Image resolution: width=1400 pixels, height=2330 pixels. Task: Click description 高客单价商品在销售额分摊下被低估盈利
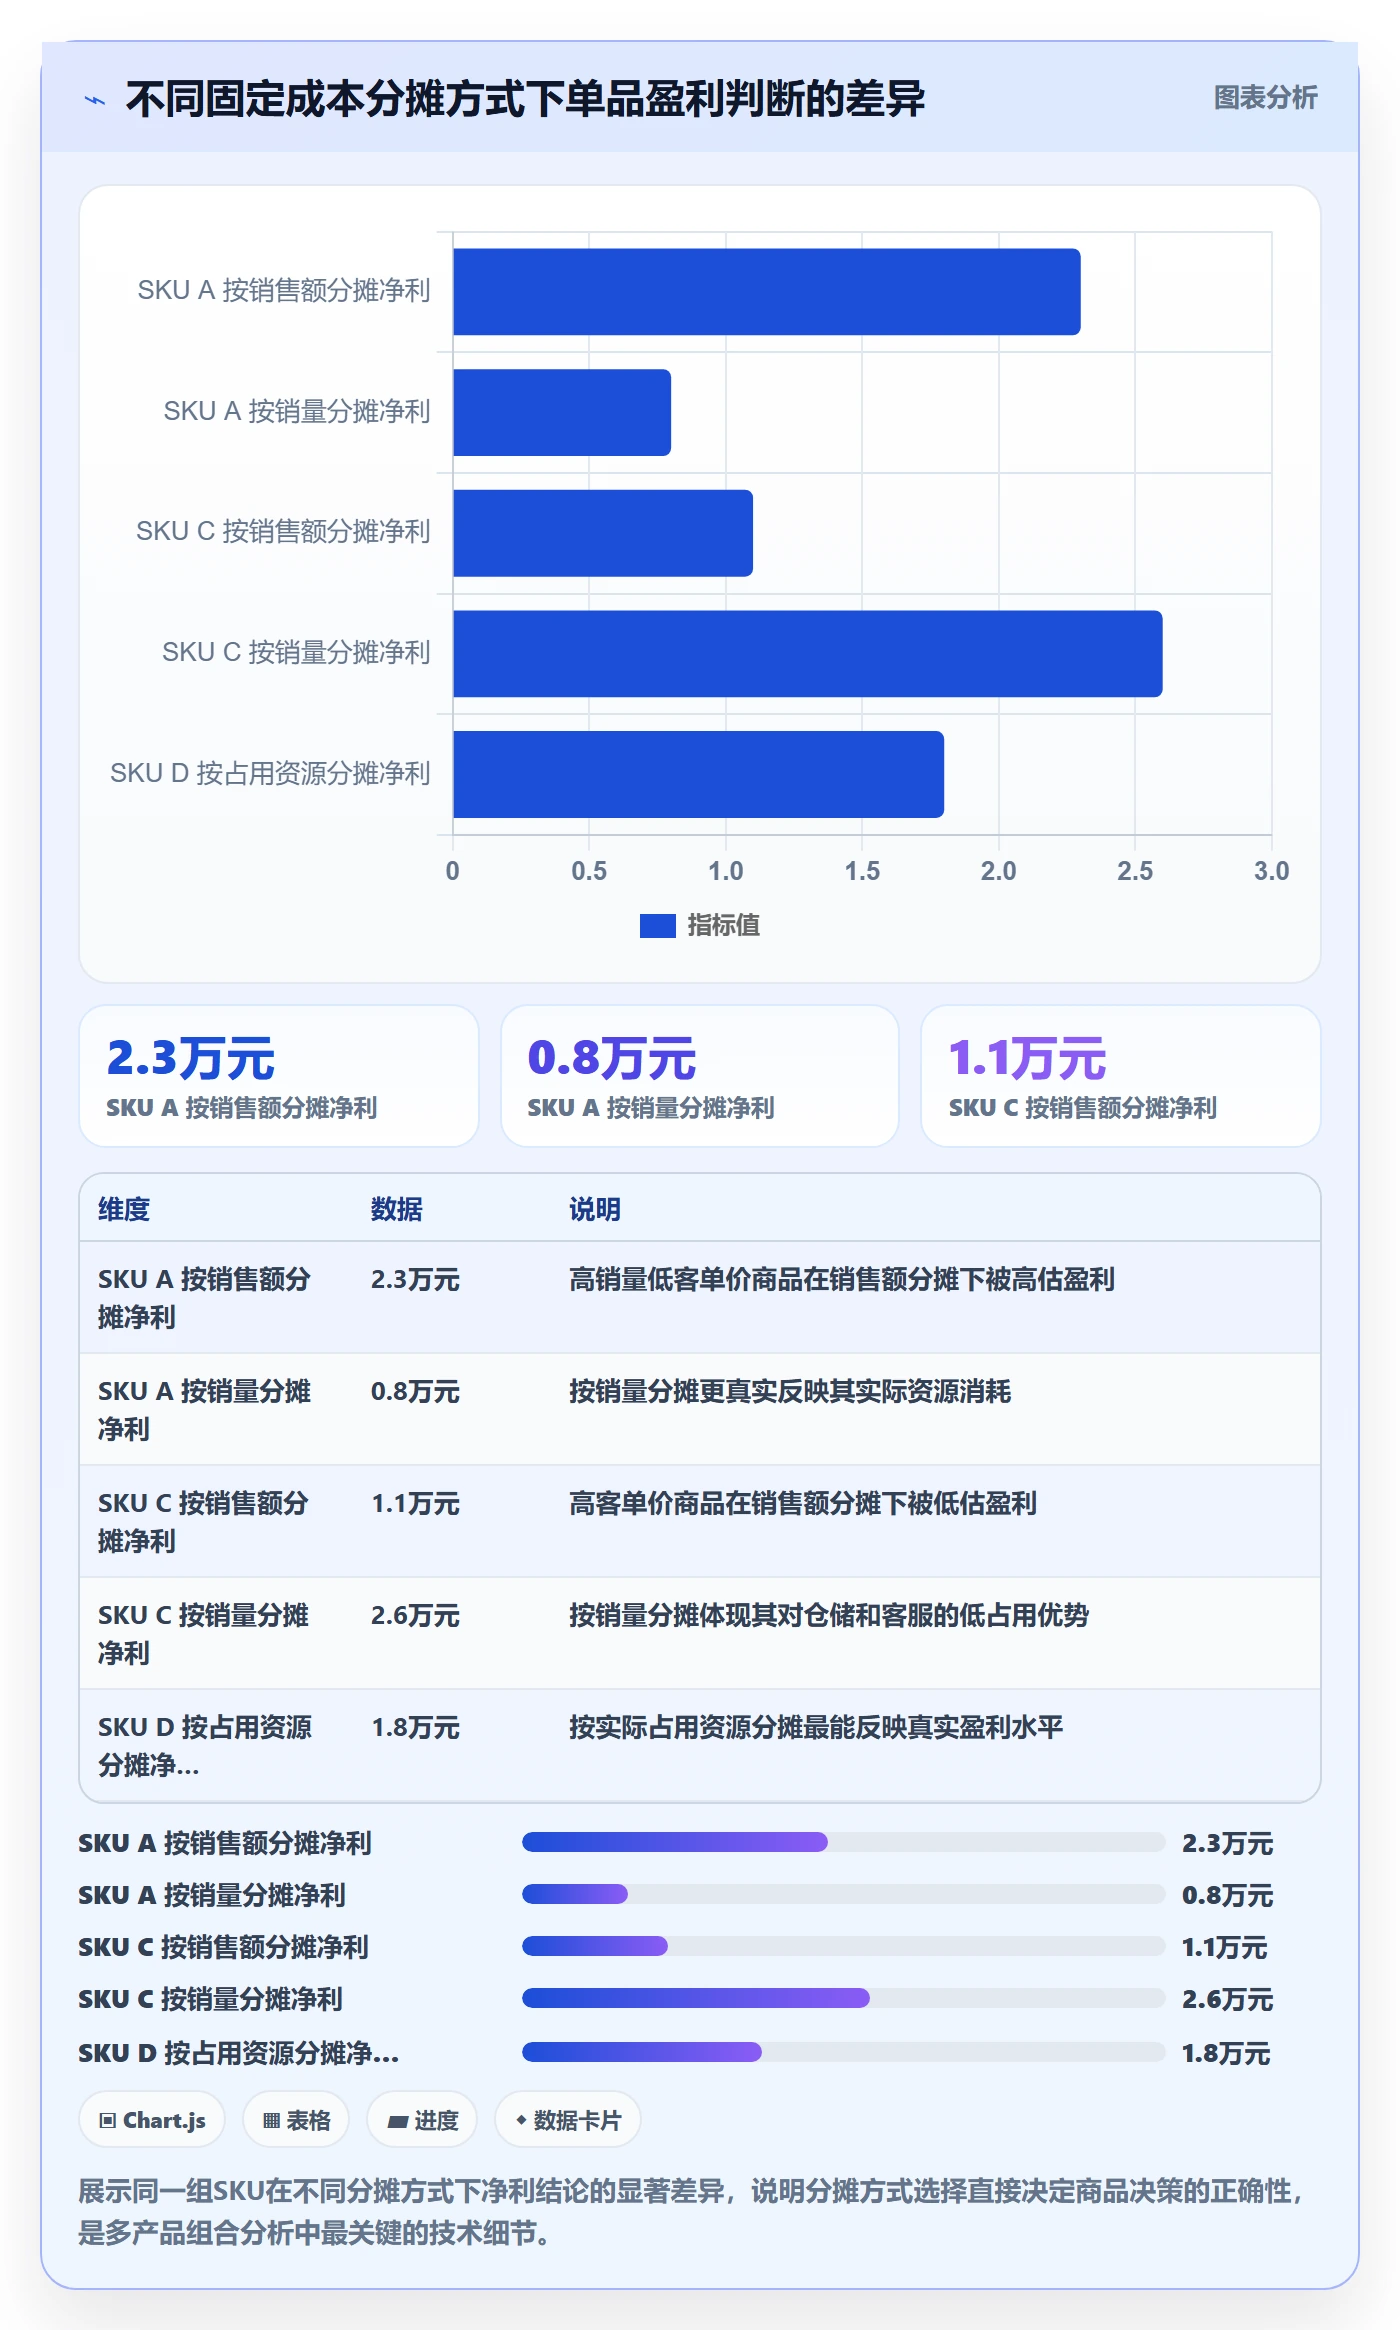coord(803,1504)
